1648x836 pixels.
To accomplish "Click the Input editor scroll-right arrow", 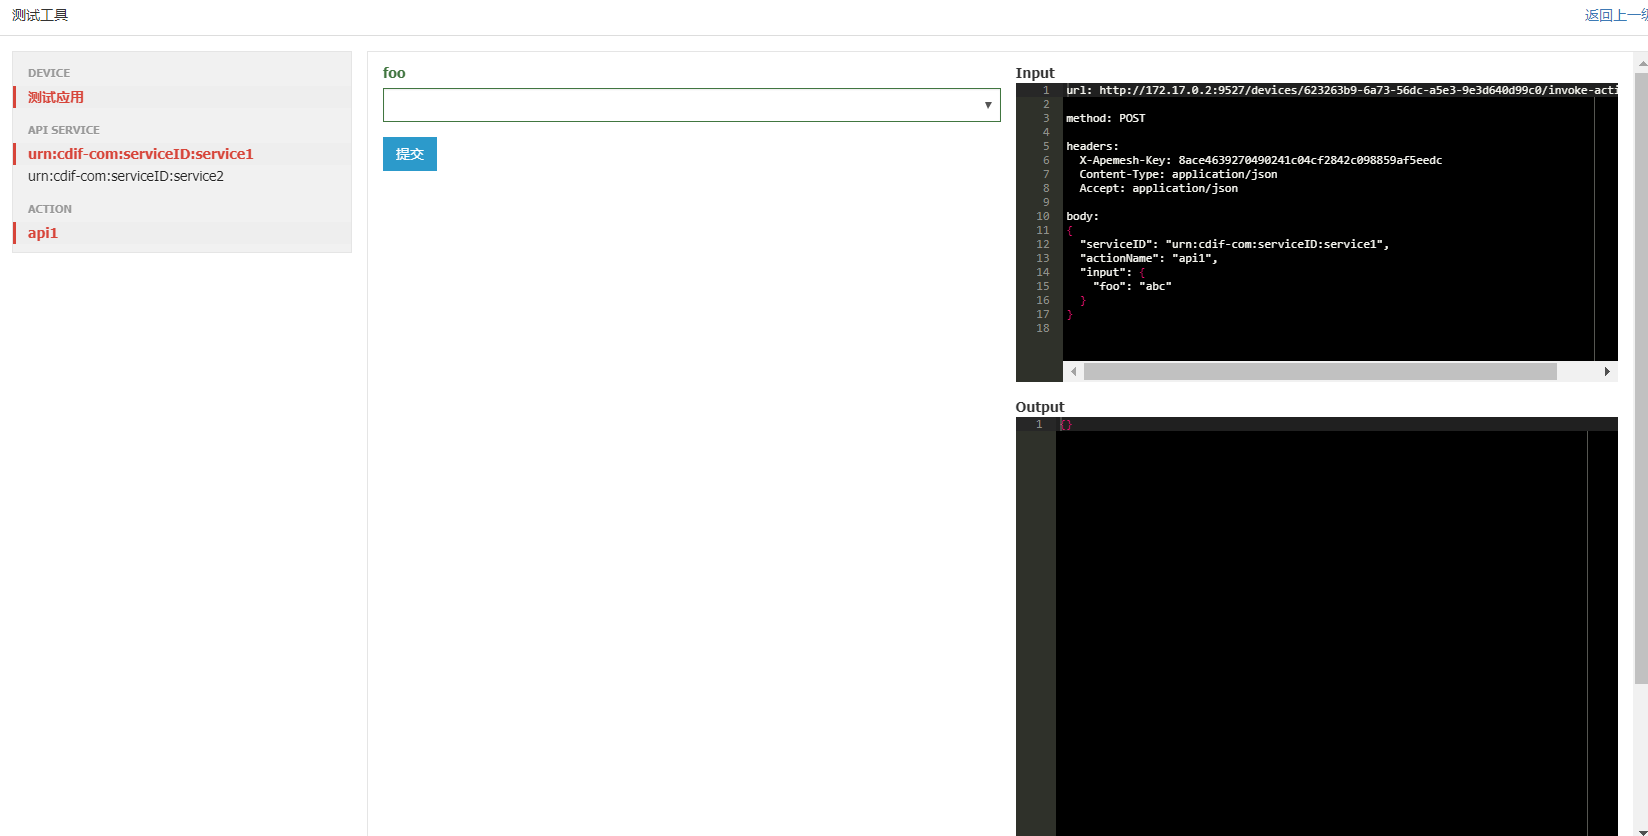I will [1607, 371].
